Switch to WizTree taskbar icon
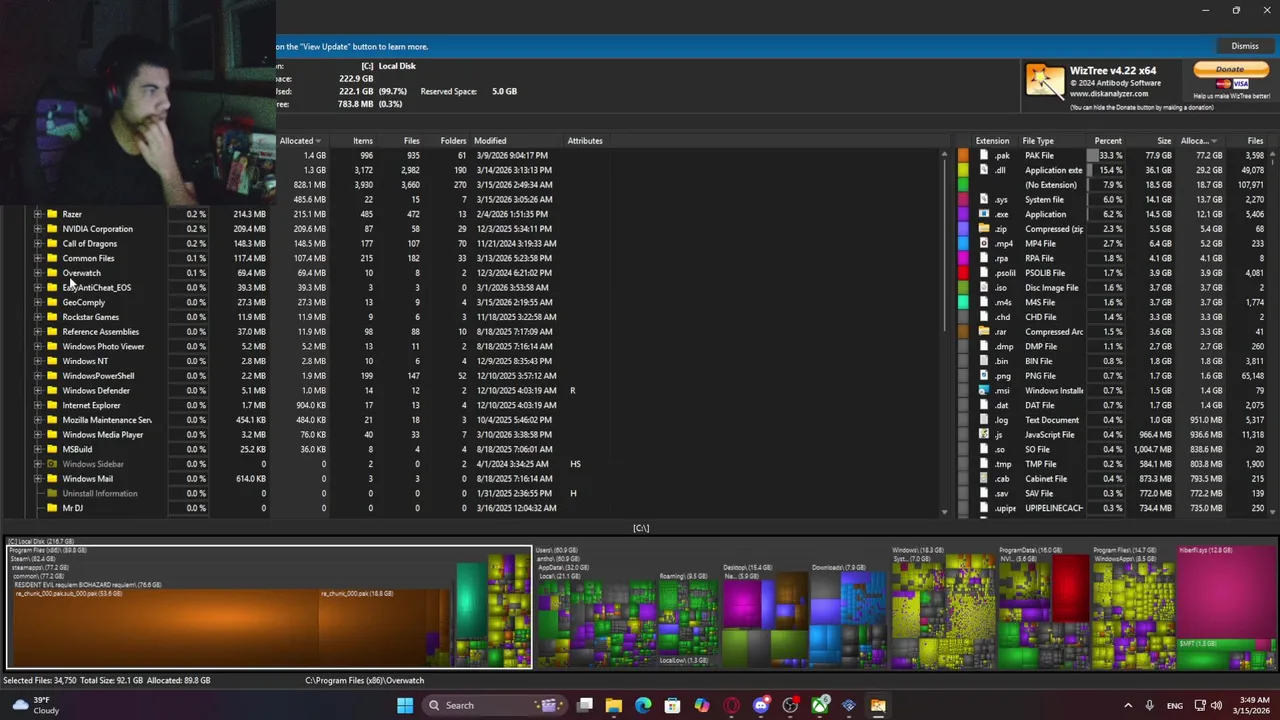 (878, 705)
